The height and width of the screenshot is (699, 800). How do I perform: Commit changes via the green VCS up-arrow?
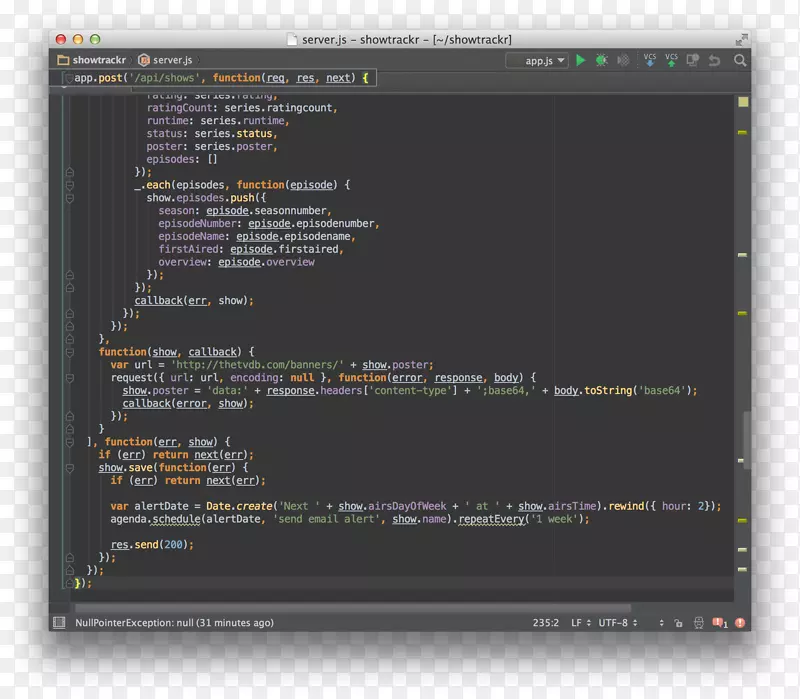[x=671, y=60]
